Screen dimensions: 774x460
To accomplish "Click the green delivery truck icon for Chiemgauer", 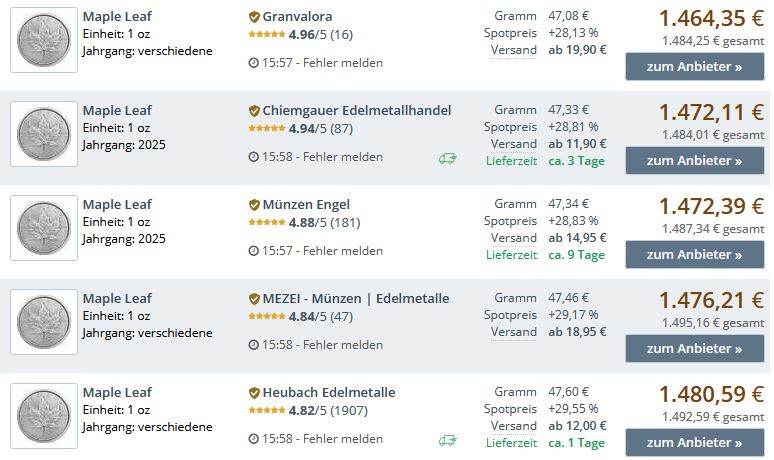I will click(x=446, y=158).
